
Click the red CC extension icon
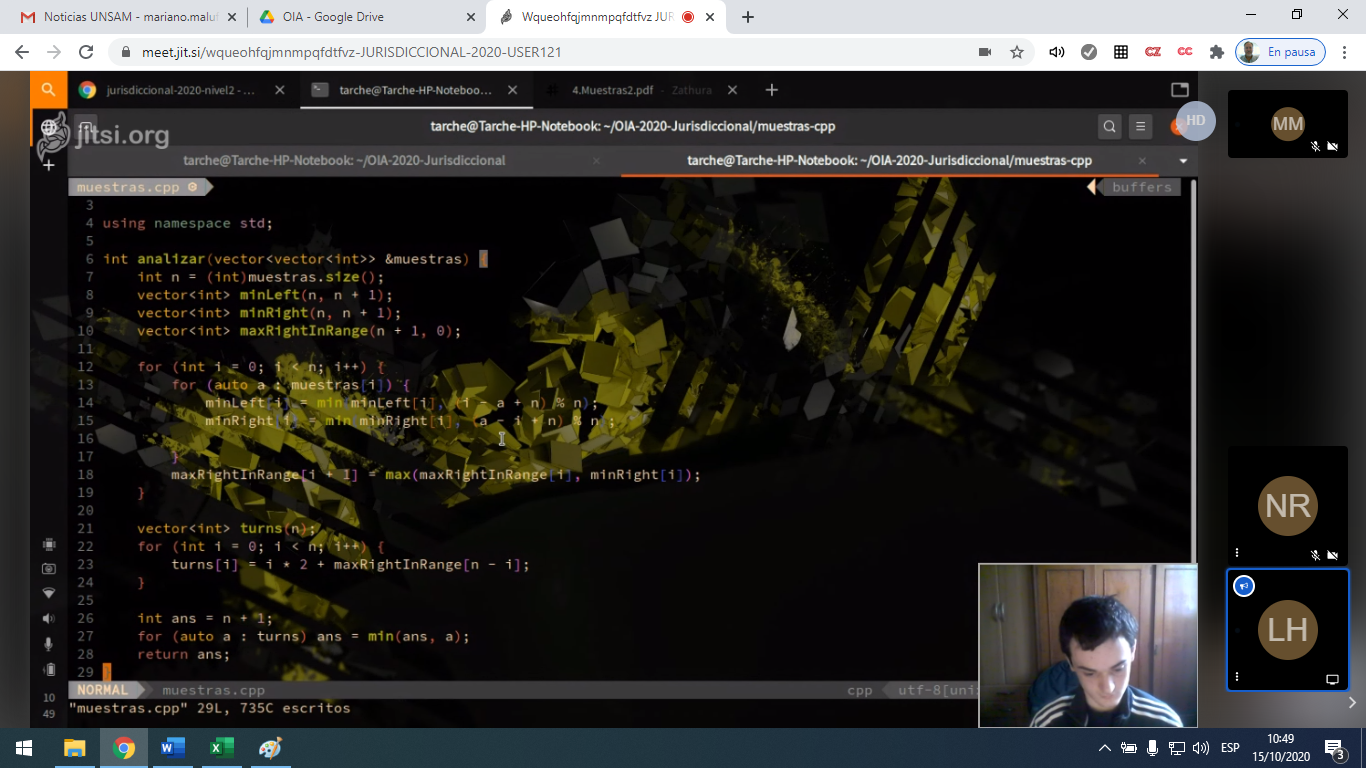tap(1185, 52)
